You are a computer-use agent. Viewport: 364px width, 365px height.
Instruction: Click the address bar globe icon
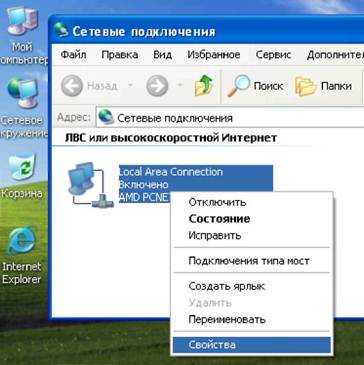(106, 117)
